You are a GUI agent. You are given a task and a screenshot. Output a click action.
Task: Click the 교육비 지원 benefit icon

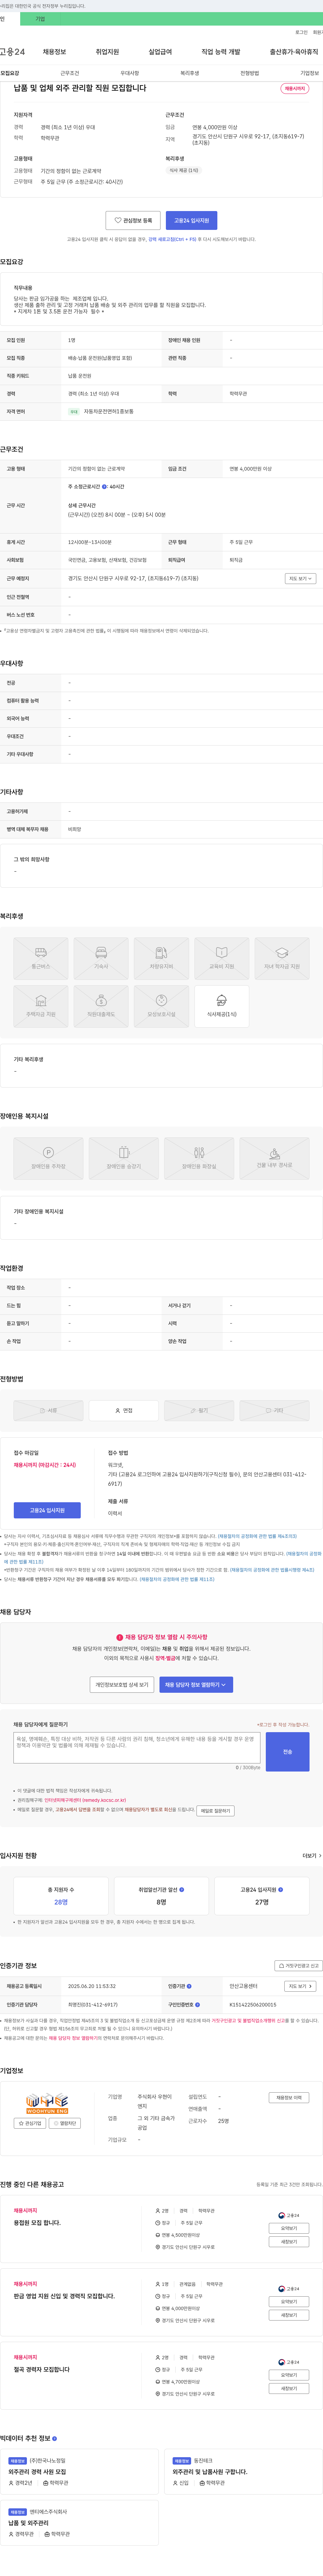[222, 958]
